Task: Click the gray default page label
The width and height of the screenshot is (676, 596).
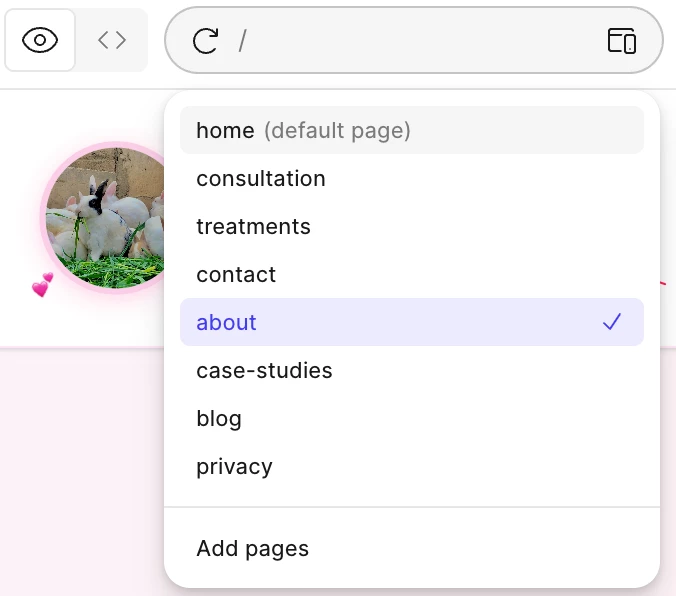Action: [x=337, y=130]
